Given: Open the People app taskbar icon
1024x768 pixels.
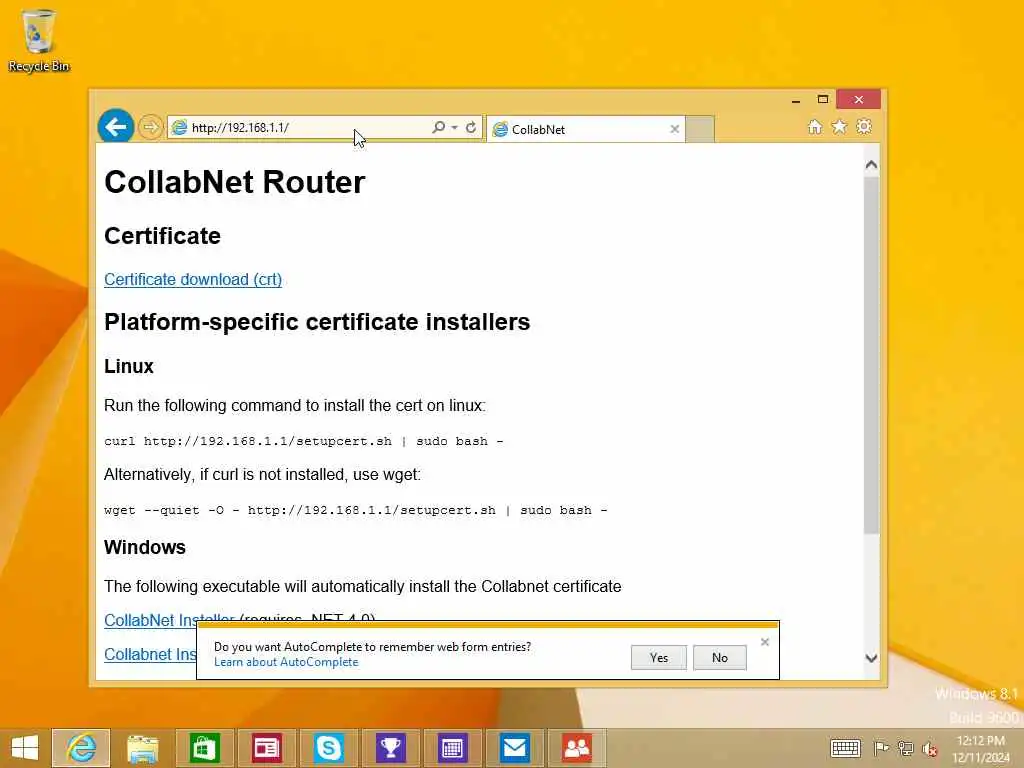Looking at the screenshot, I should pos(577,748).
